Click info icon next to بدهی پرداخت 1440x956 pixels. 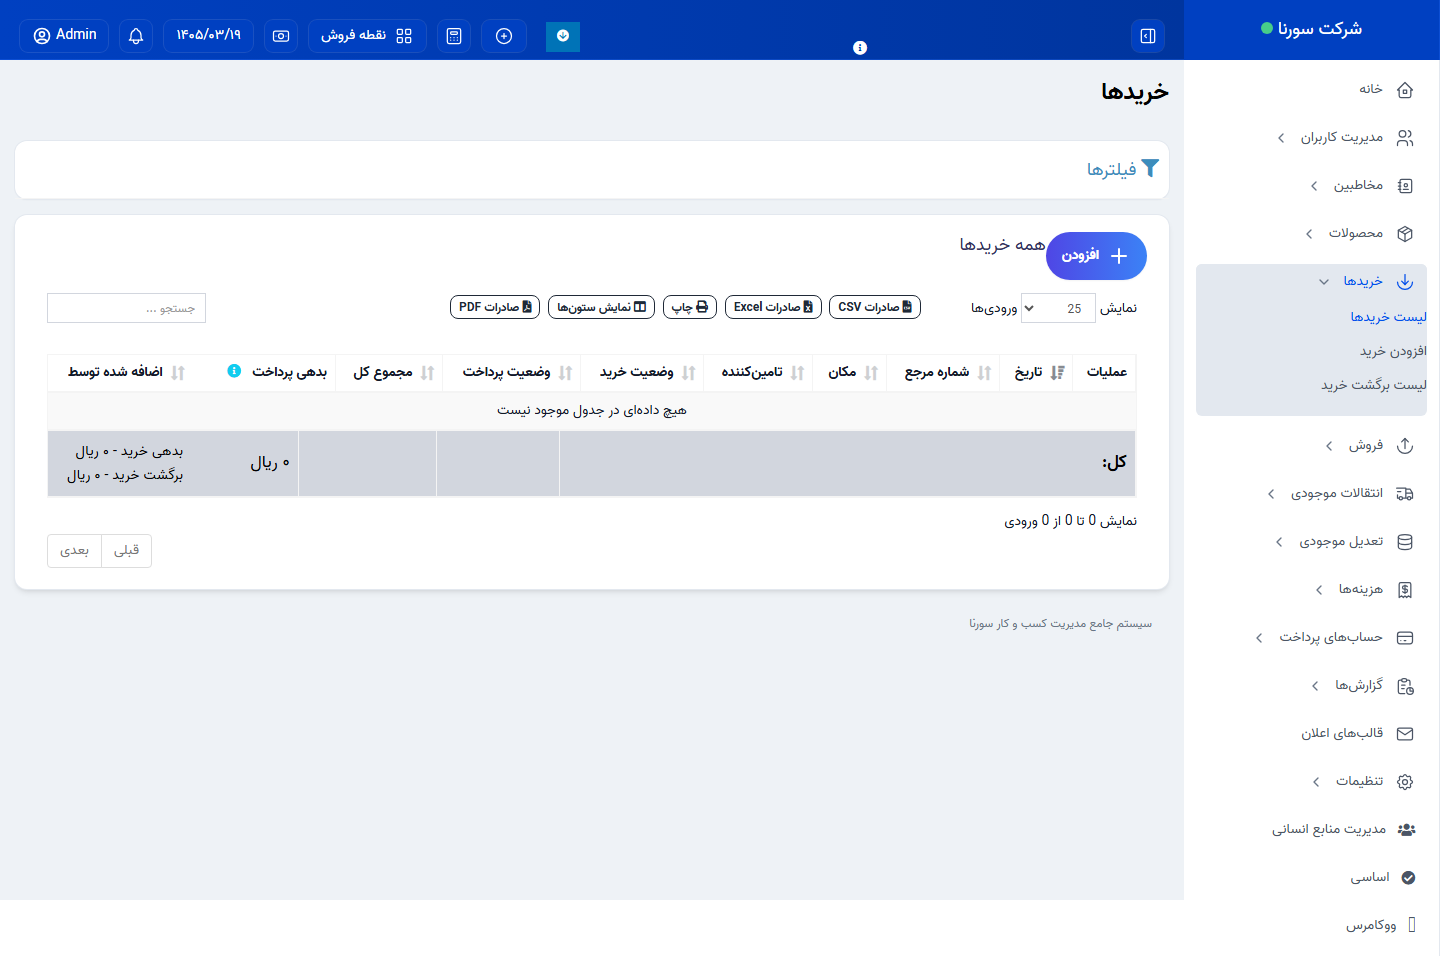click(x=234, y=371)
